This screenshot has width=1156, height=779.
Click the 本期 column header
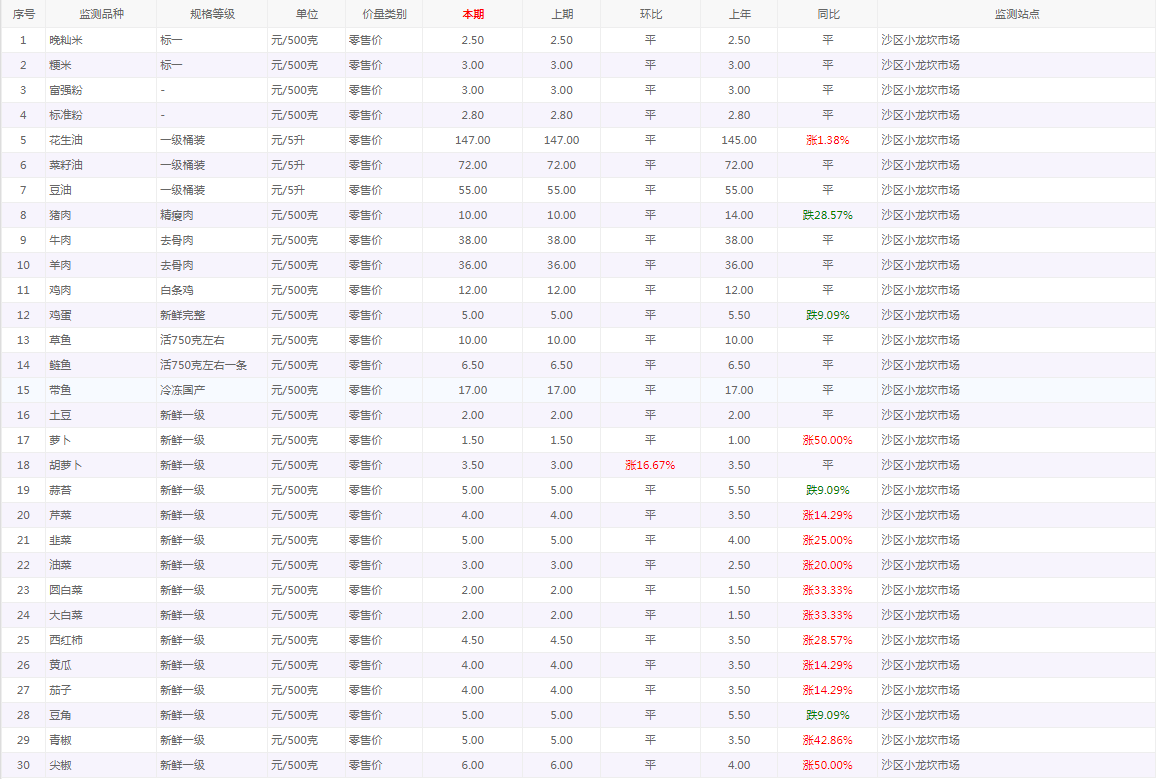coord(473,14)
